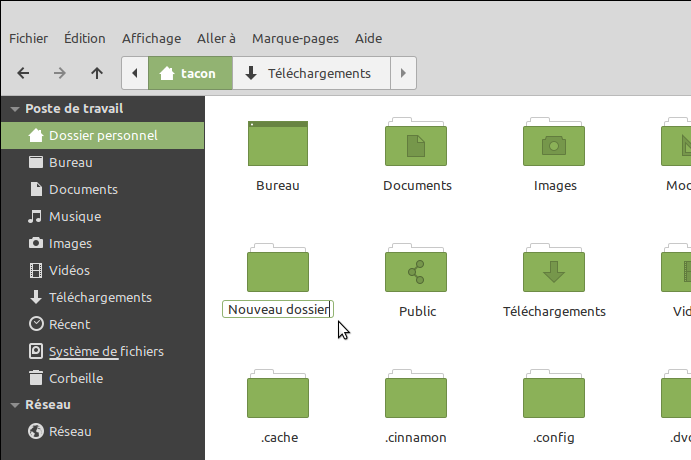Image resolution: width=691 pixels, height=460 pixels.
Task: Open the Images folder icon
Action: 554,143
